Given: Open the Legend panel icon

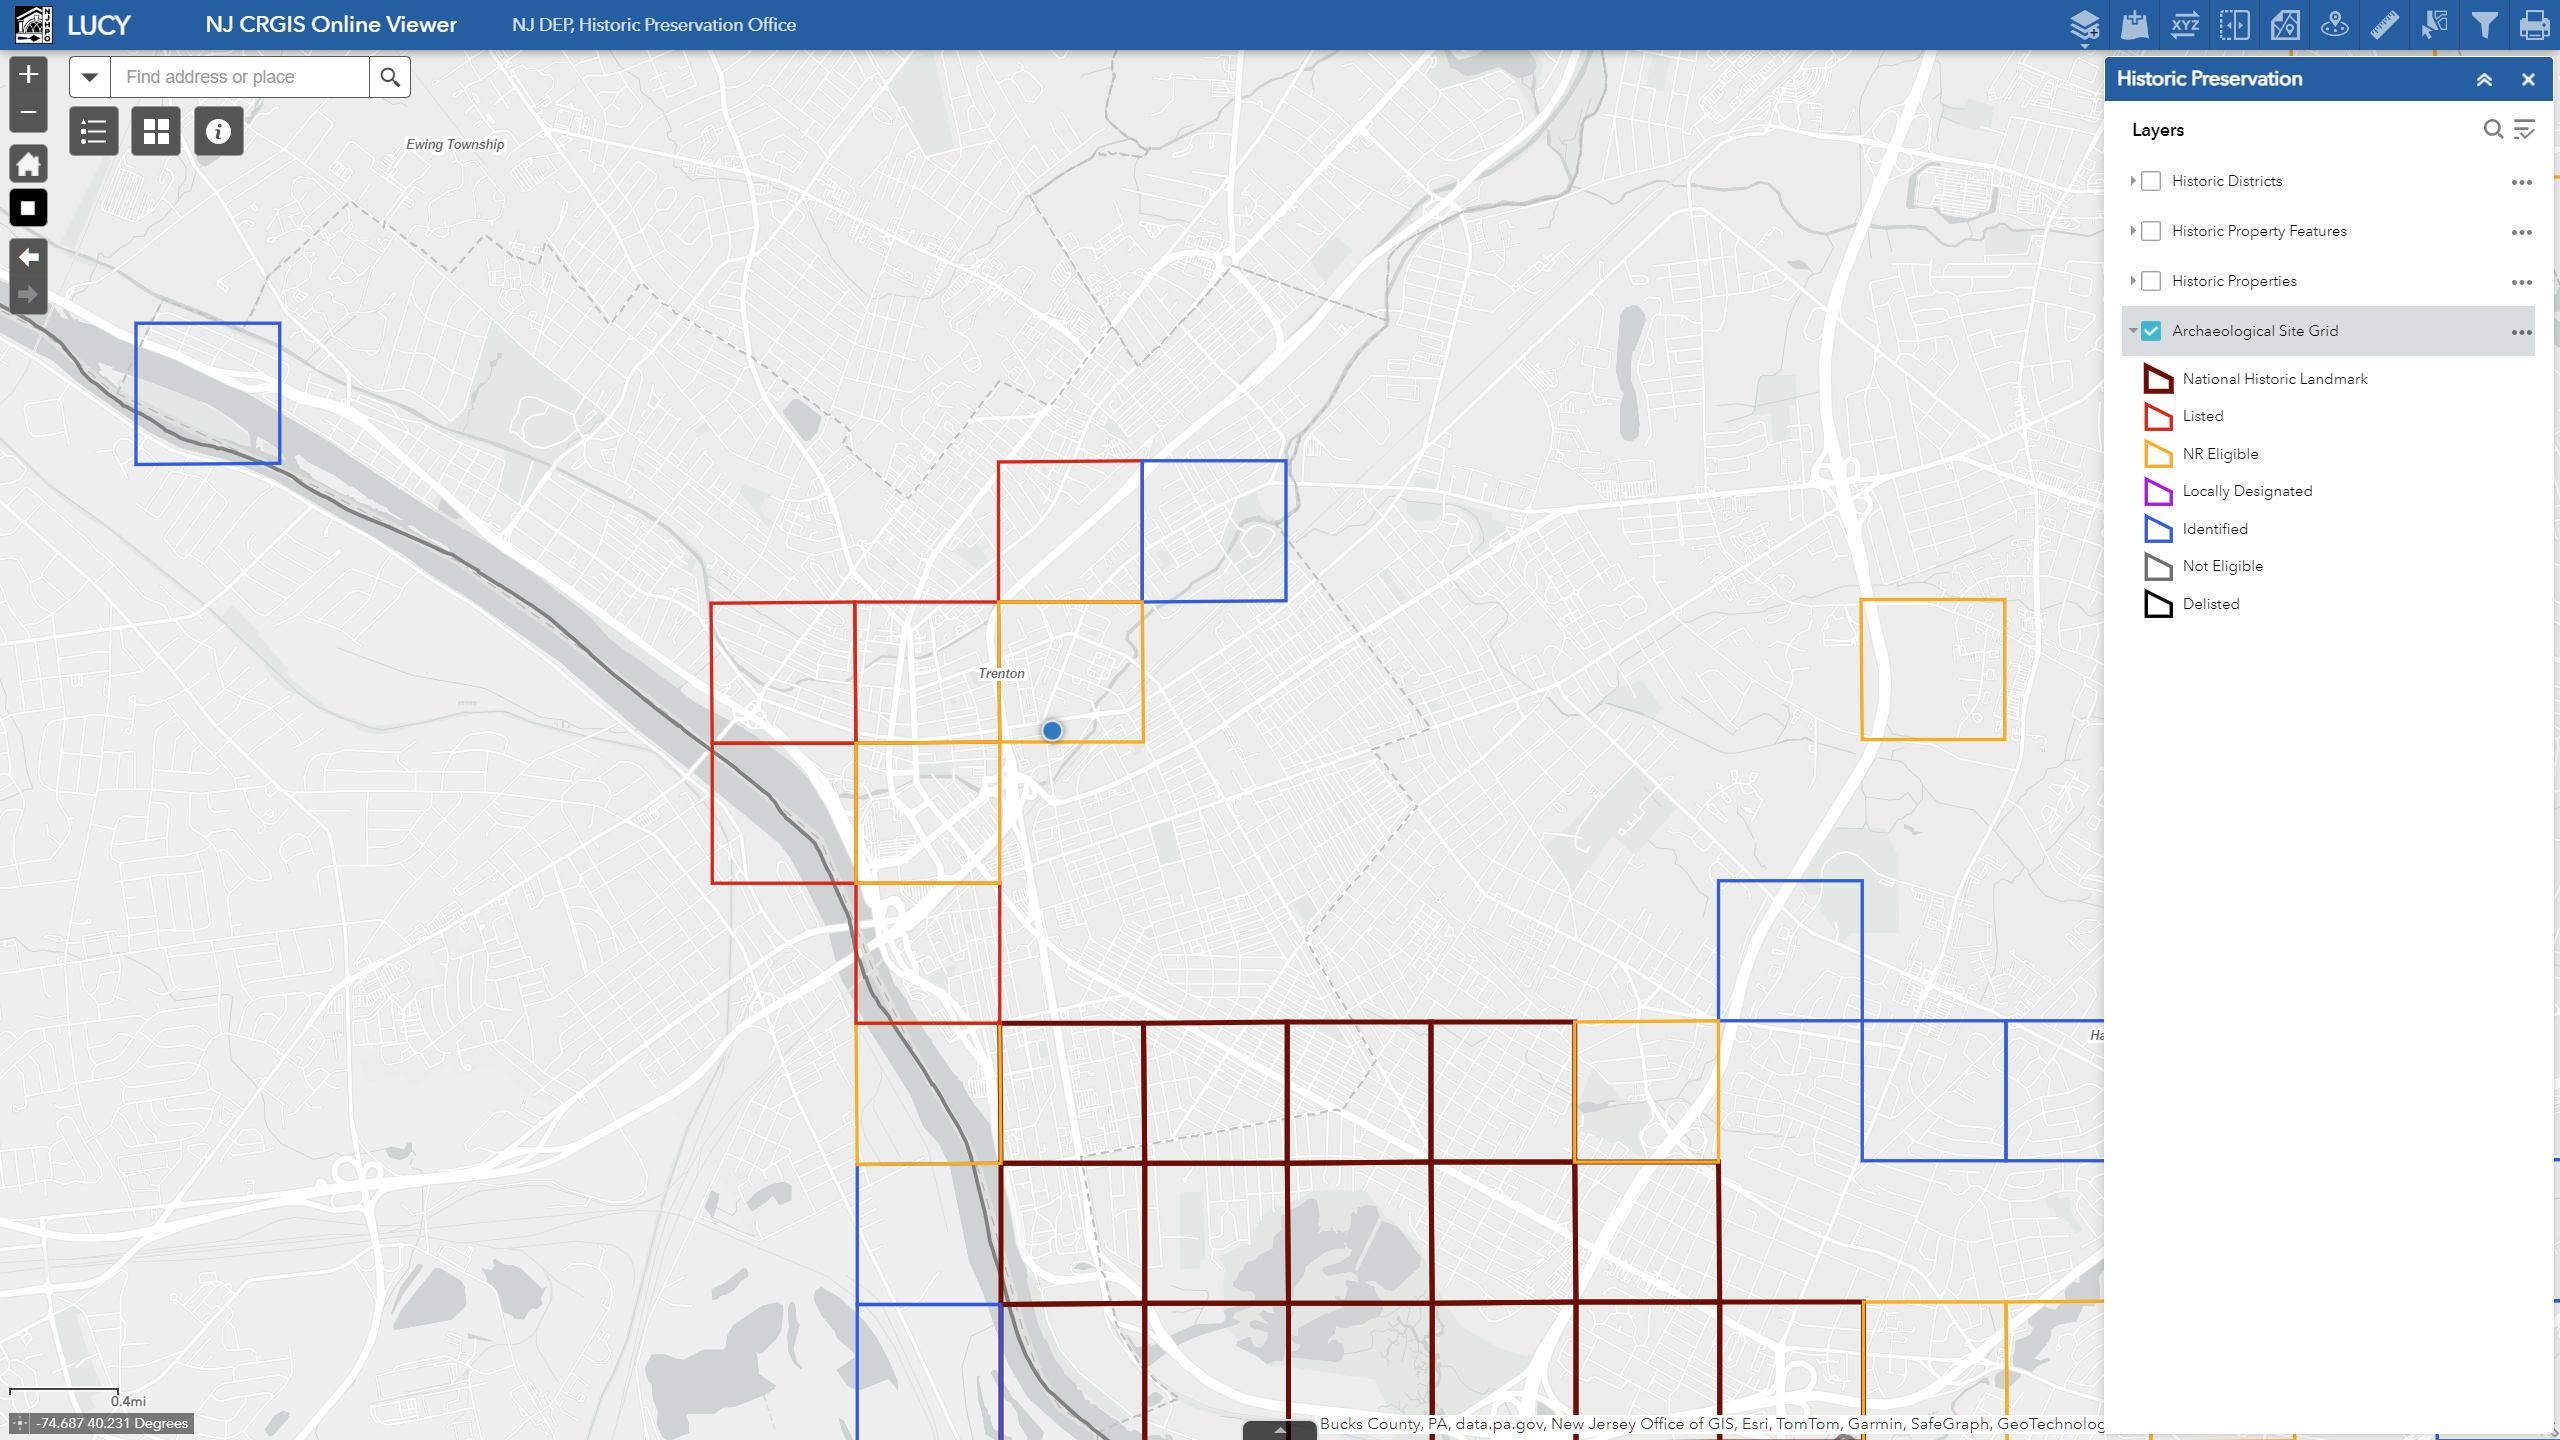Looking at the screenshot, I should coord(93,130).
